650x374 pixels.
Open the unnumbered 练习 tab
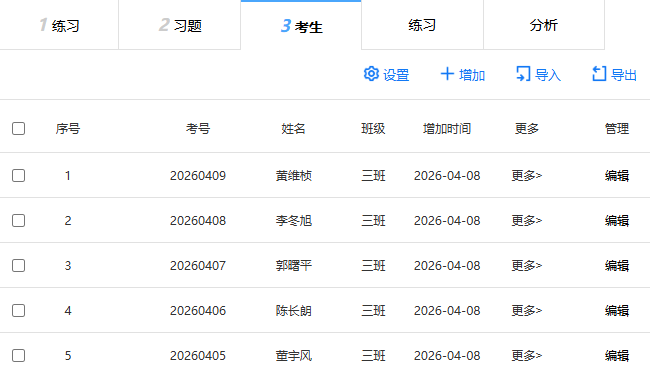pos(422,25)
